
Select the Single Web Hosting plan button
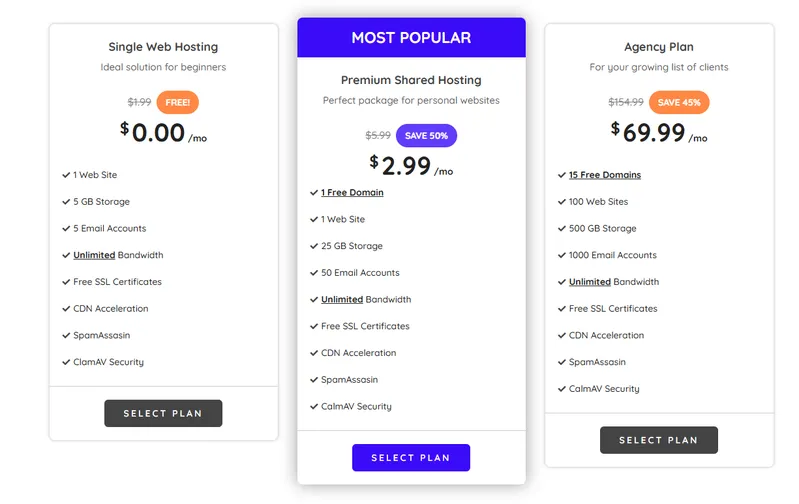click(163, 413)
